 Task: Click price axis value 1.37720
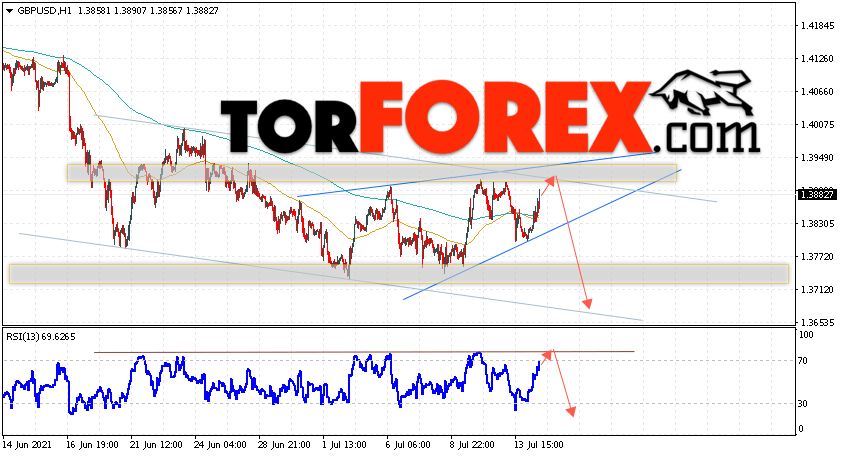[817, 257]
